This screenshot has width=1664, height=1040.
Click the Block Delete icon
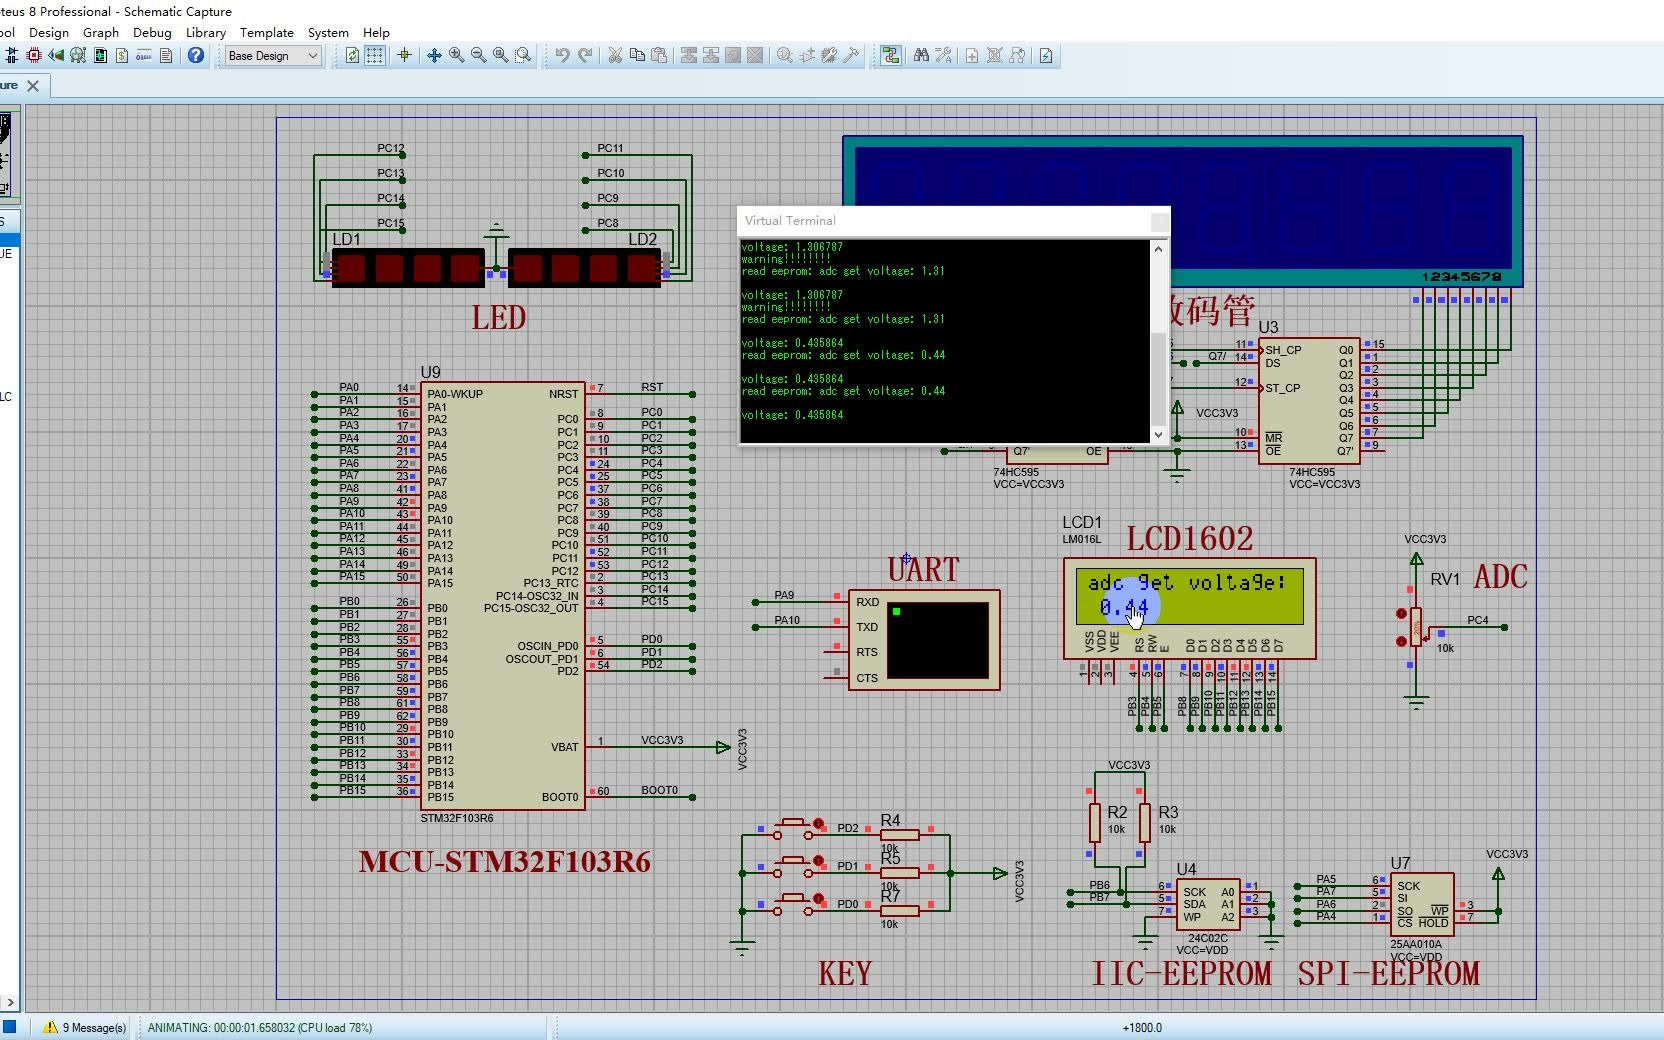[x=755, y=56]
